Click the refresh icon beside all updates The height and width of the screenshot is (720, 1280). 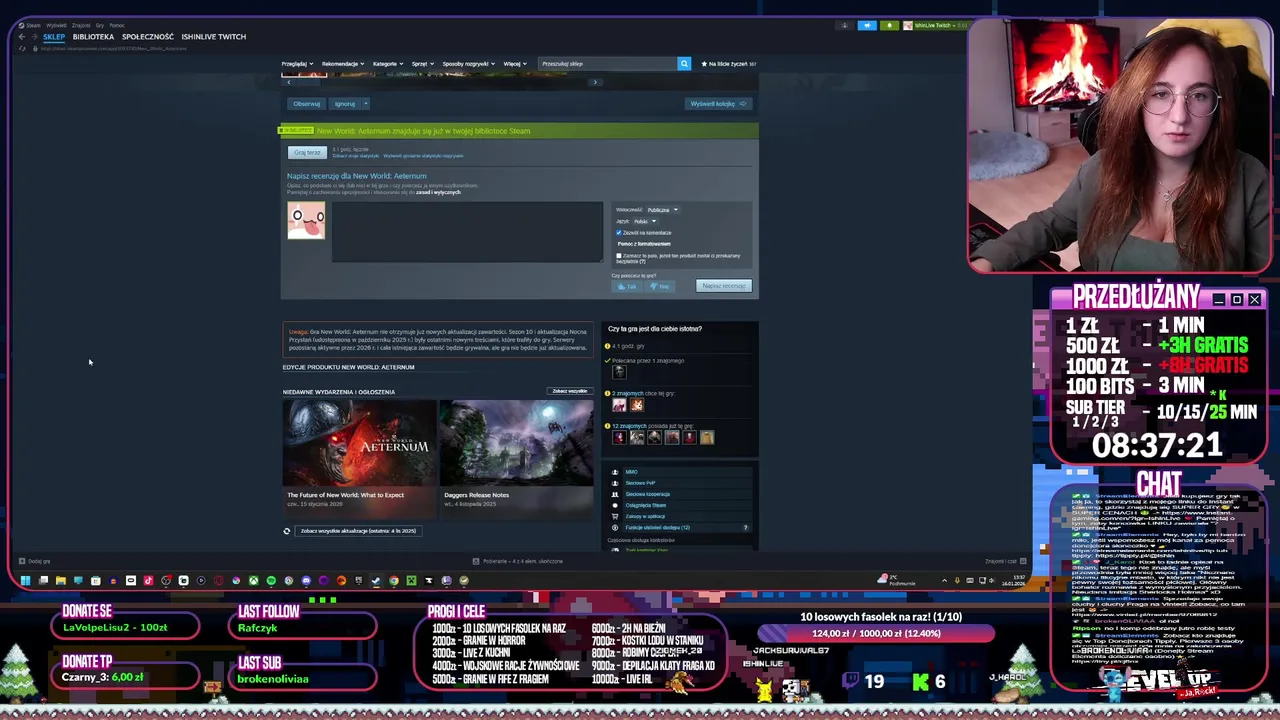tap(287, 531)
